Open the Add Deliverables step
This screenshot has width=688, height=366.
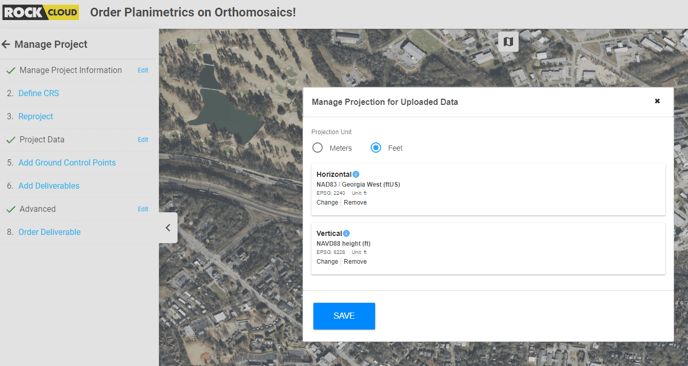click(49, 186)
